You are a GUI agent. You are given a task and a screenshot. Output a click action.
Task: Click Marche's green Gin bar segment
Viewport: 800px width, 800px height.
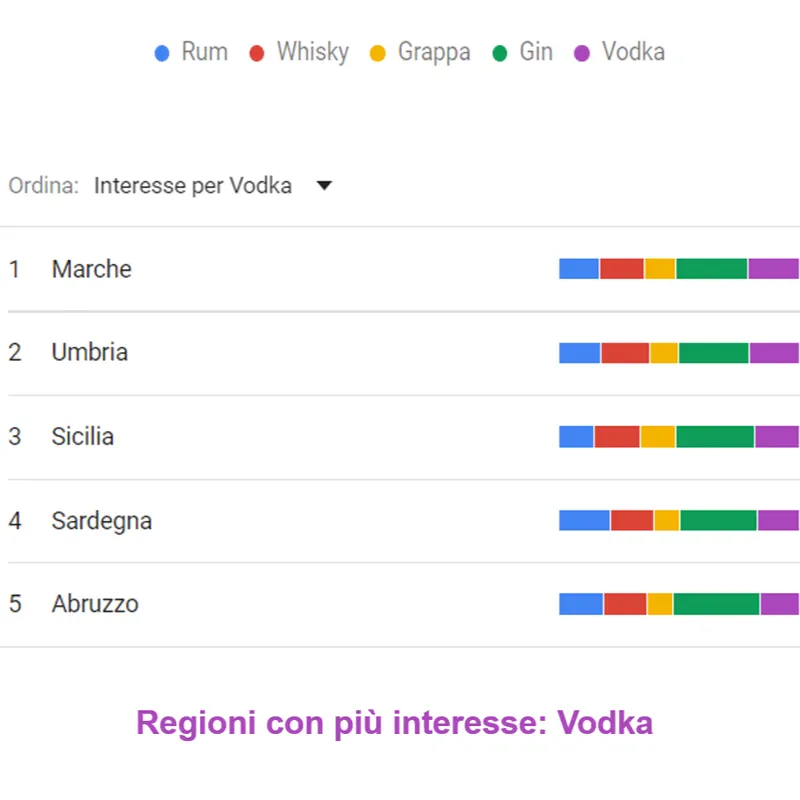[711, 269]
